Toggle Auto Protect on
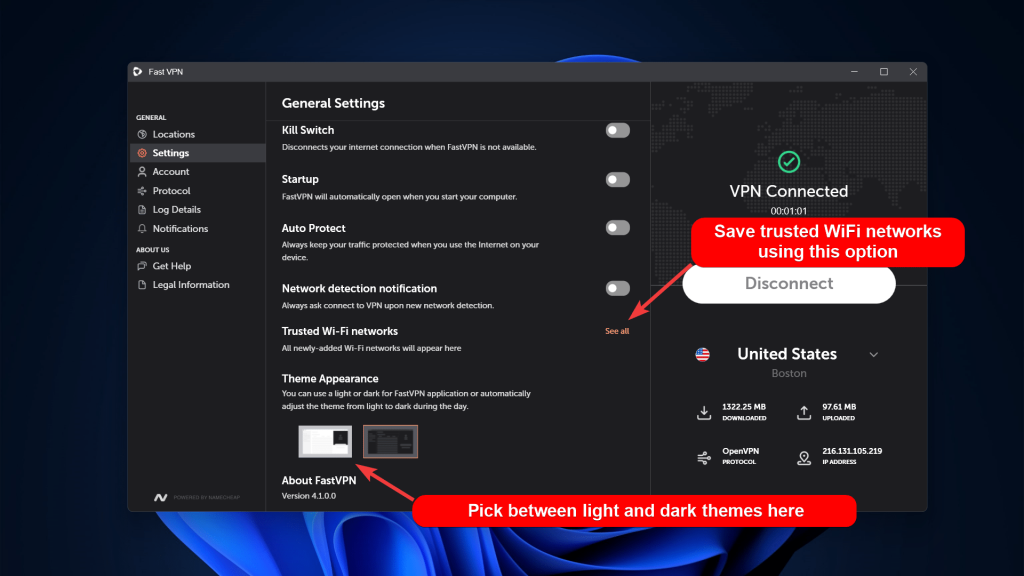Image resolution: width=1024 pixels, height=576 pixels. [x=617, y=228]
